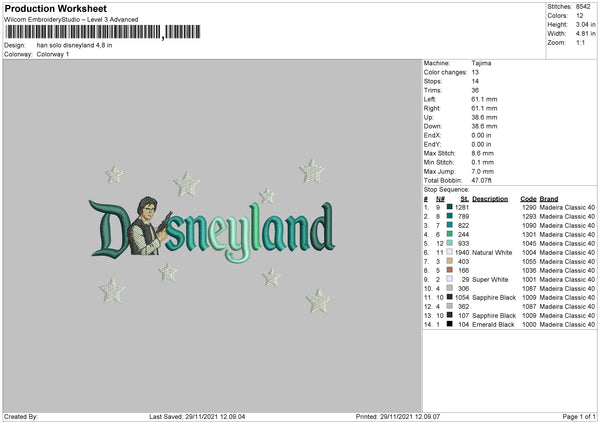This screenshot has width=600, height=424.
Task: Select thread code 1290 in row 1
Action: tap(529, 207)
